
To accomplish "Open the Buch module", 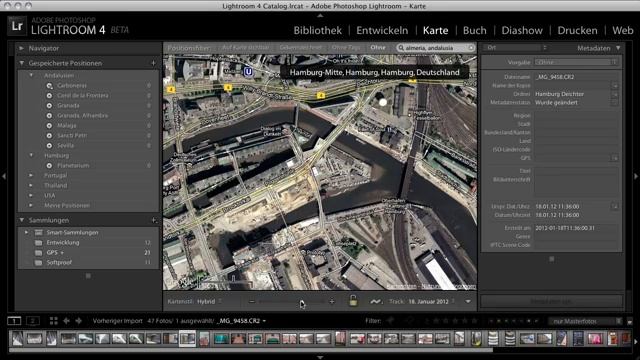I will [475, 31].
